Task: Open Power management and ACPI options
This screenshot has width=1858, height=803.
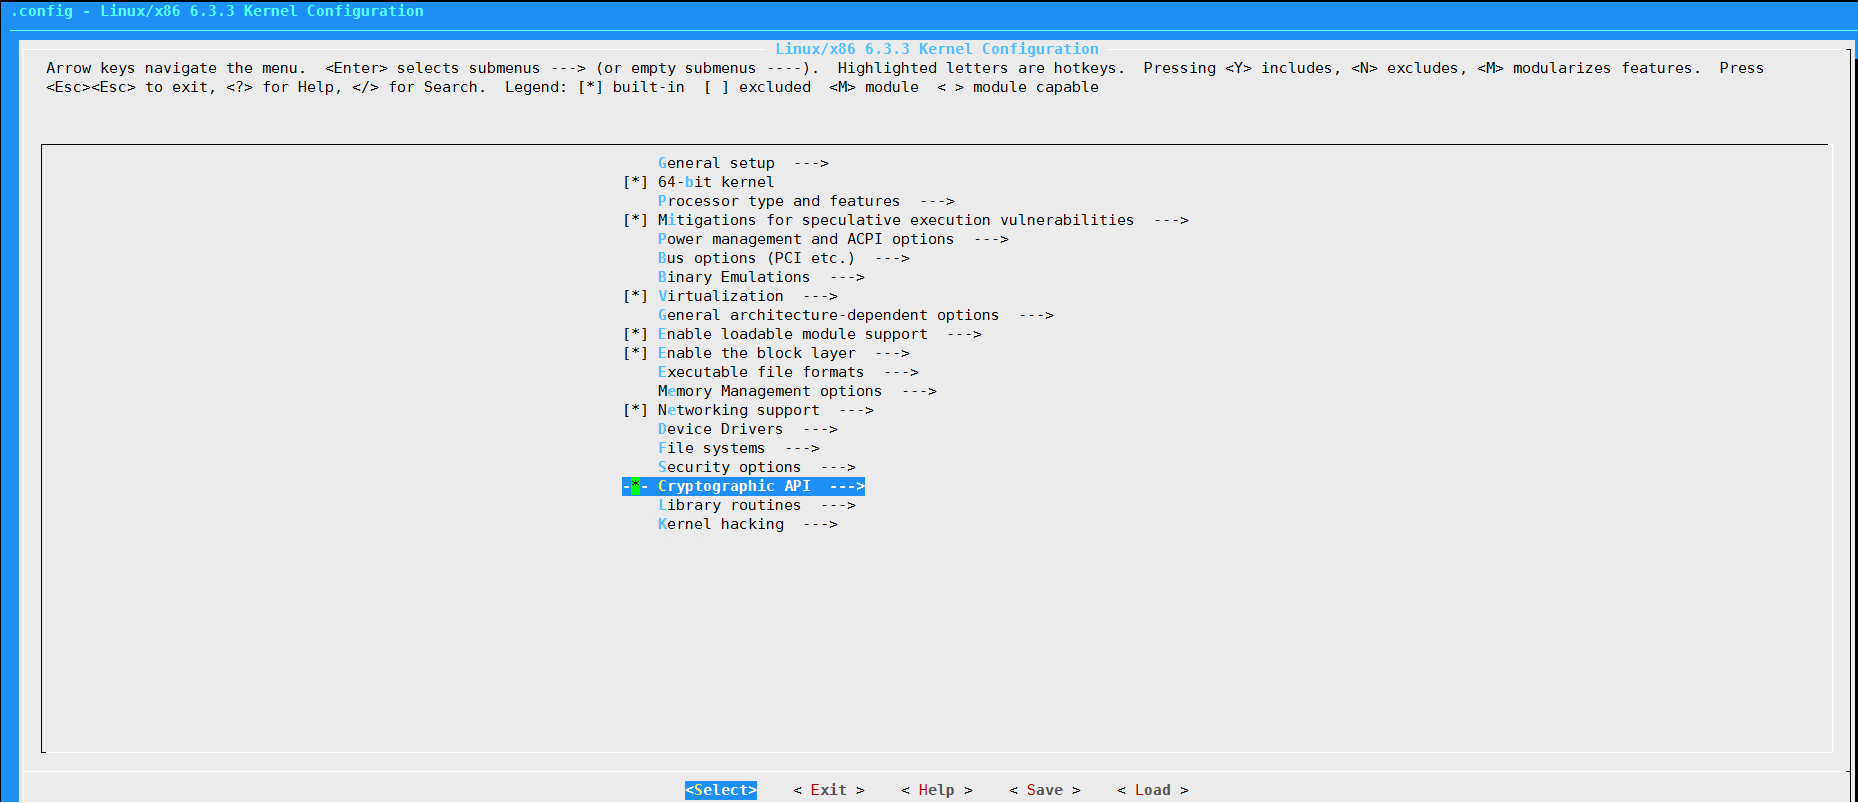Action: (805, 239)
